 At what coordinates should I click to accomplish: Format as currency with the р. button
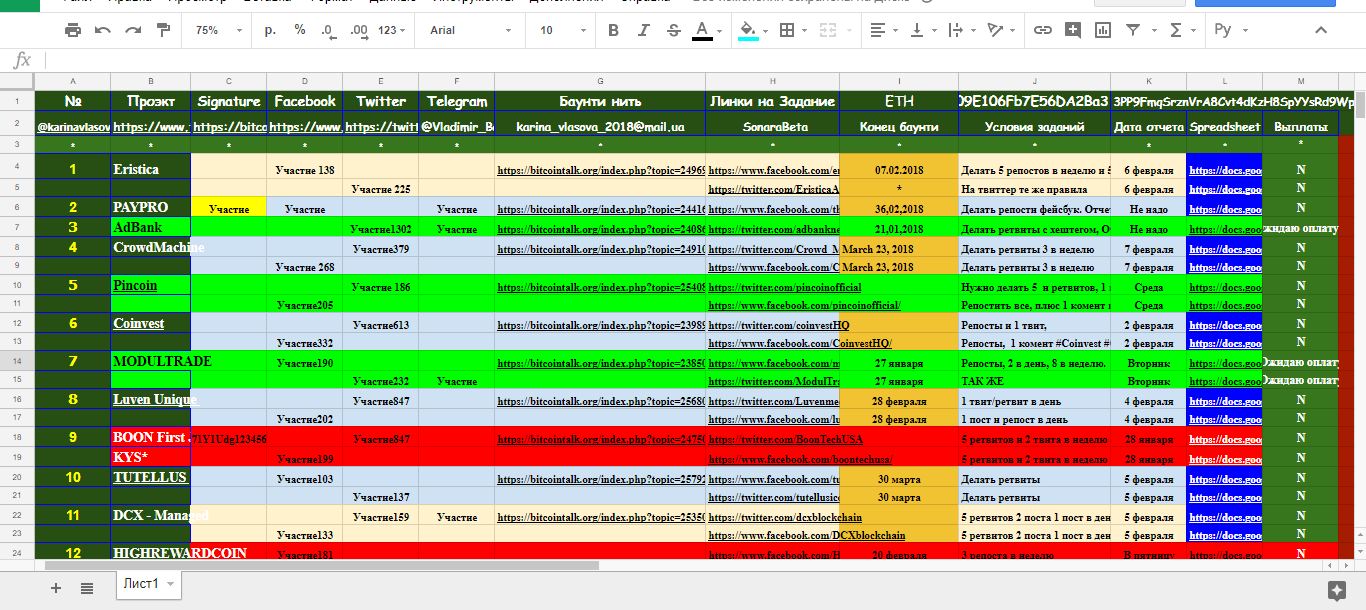[x=270, y=30]
